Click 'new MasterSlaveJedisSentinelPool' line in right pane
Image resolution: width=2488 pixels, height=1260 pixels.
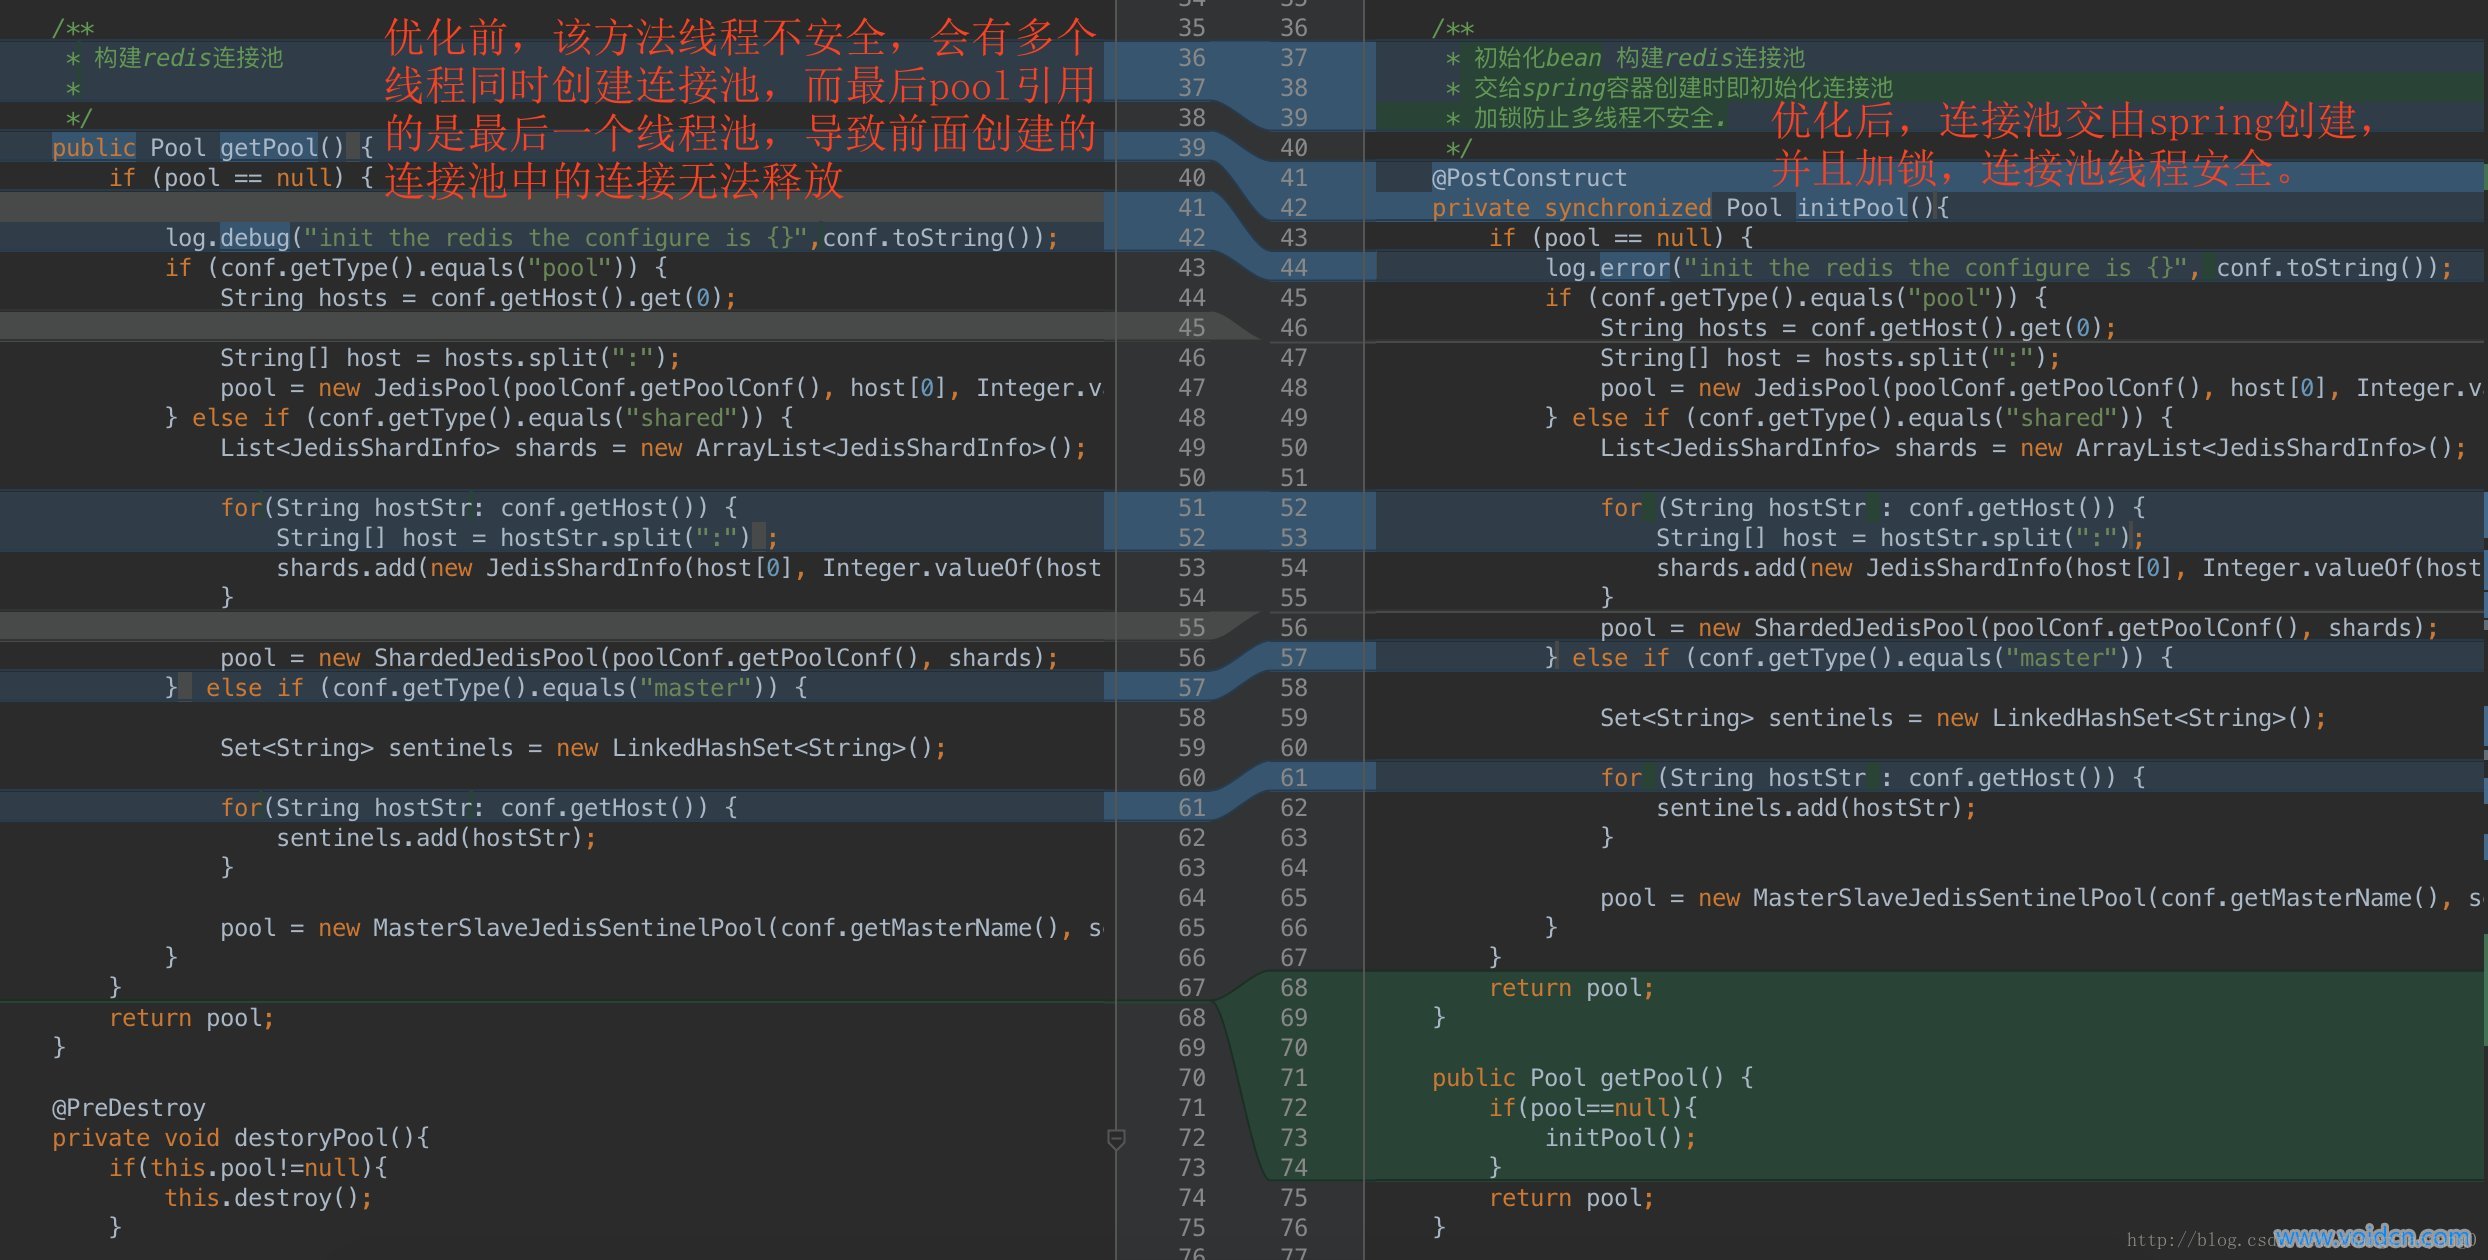coord(2040,898)
